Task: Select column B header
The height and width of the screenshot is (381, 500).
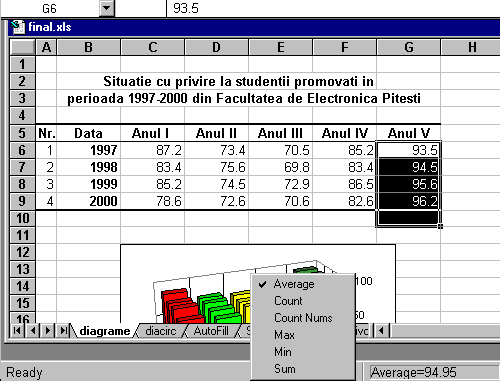Action: pyautogui.click(x=88, y=47)
